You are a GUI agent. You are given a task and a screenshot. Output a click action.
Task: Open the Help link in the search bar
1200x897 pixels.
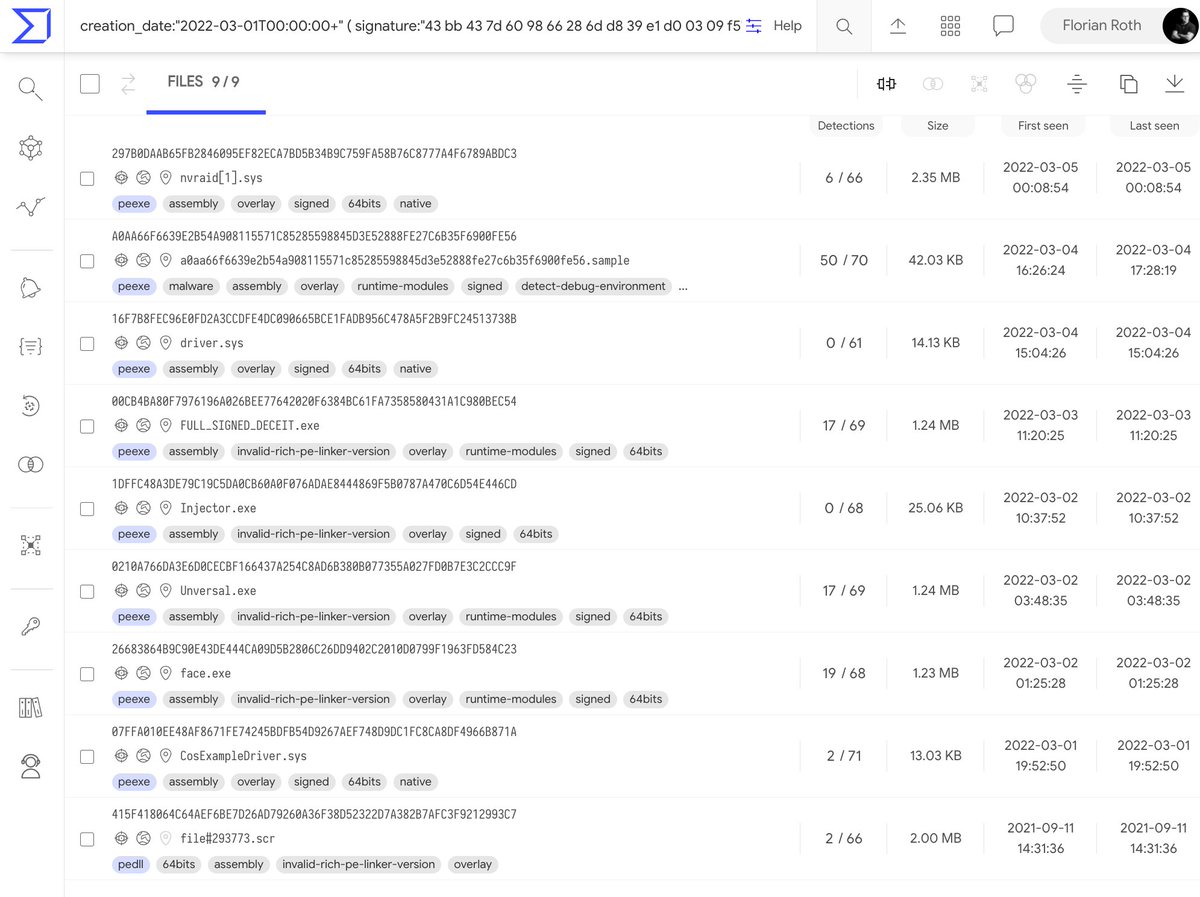point(788,26)
